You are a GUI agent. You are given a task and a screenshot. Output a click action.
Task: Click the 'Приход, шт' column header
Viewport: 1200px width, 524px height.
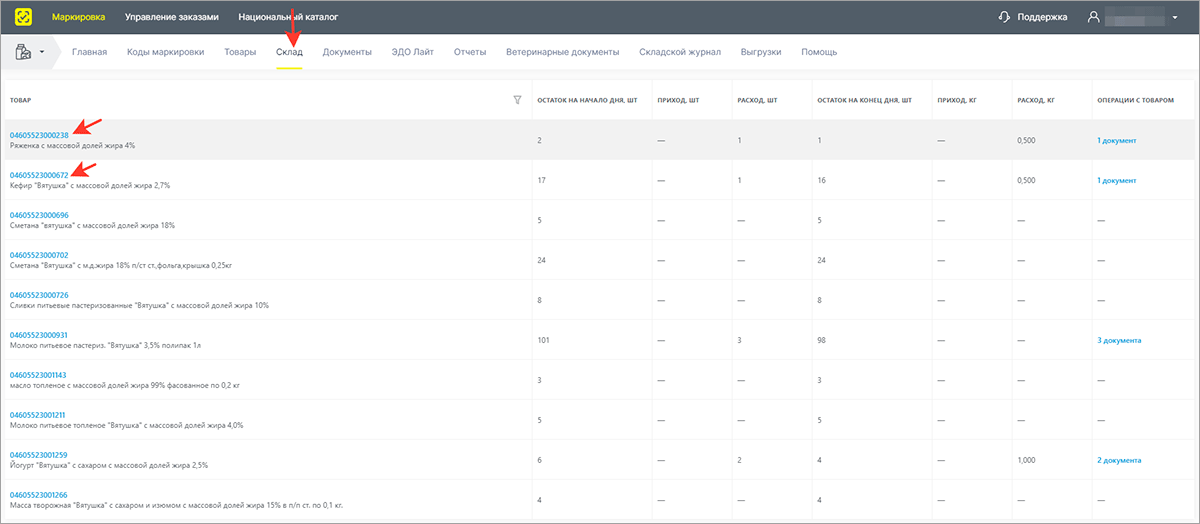tap(679, 100)
